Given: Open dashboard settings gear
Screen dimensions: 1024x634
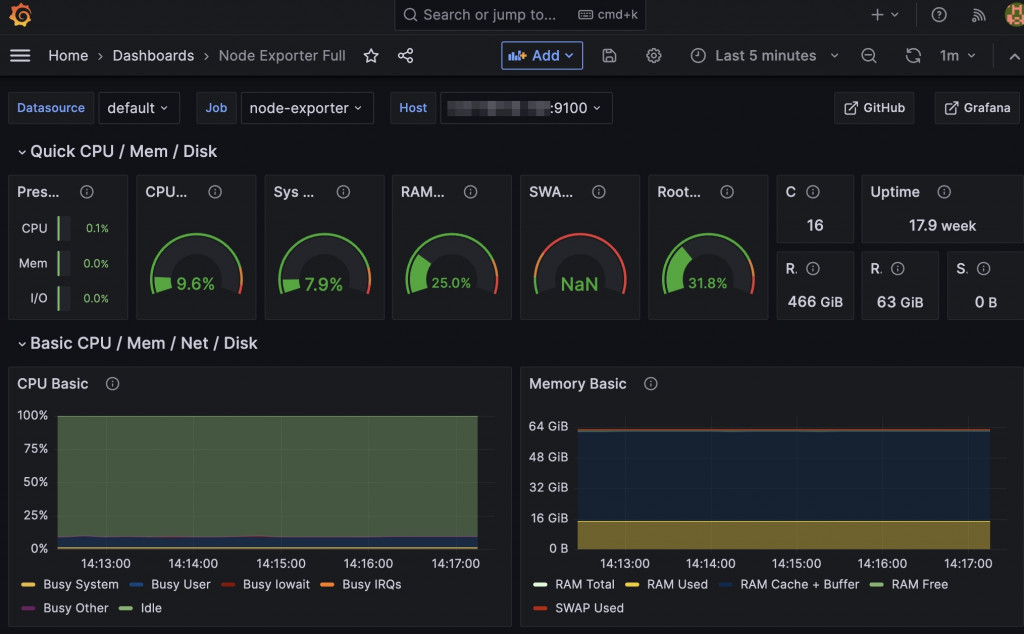Looking at the screenshot, I should [x=654, y=55].
